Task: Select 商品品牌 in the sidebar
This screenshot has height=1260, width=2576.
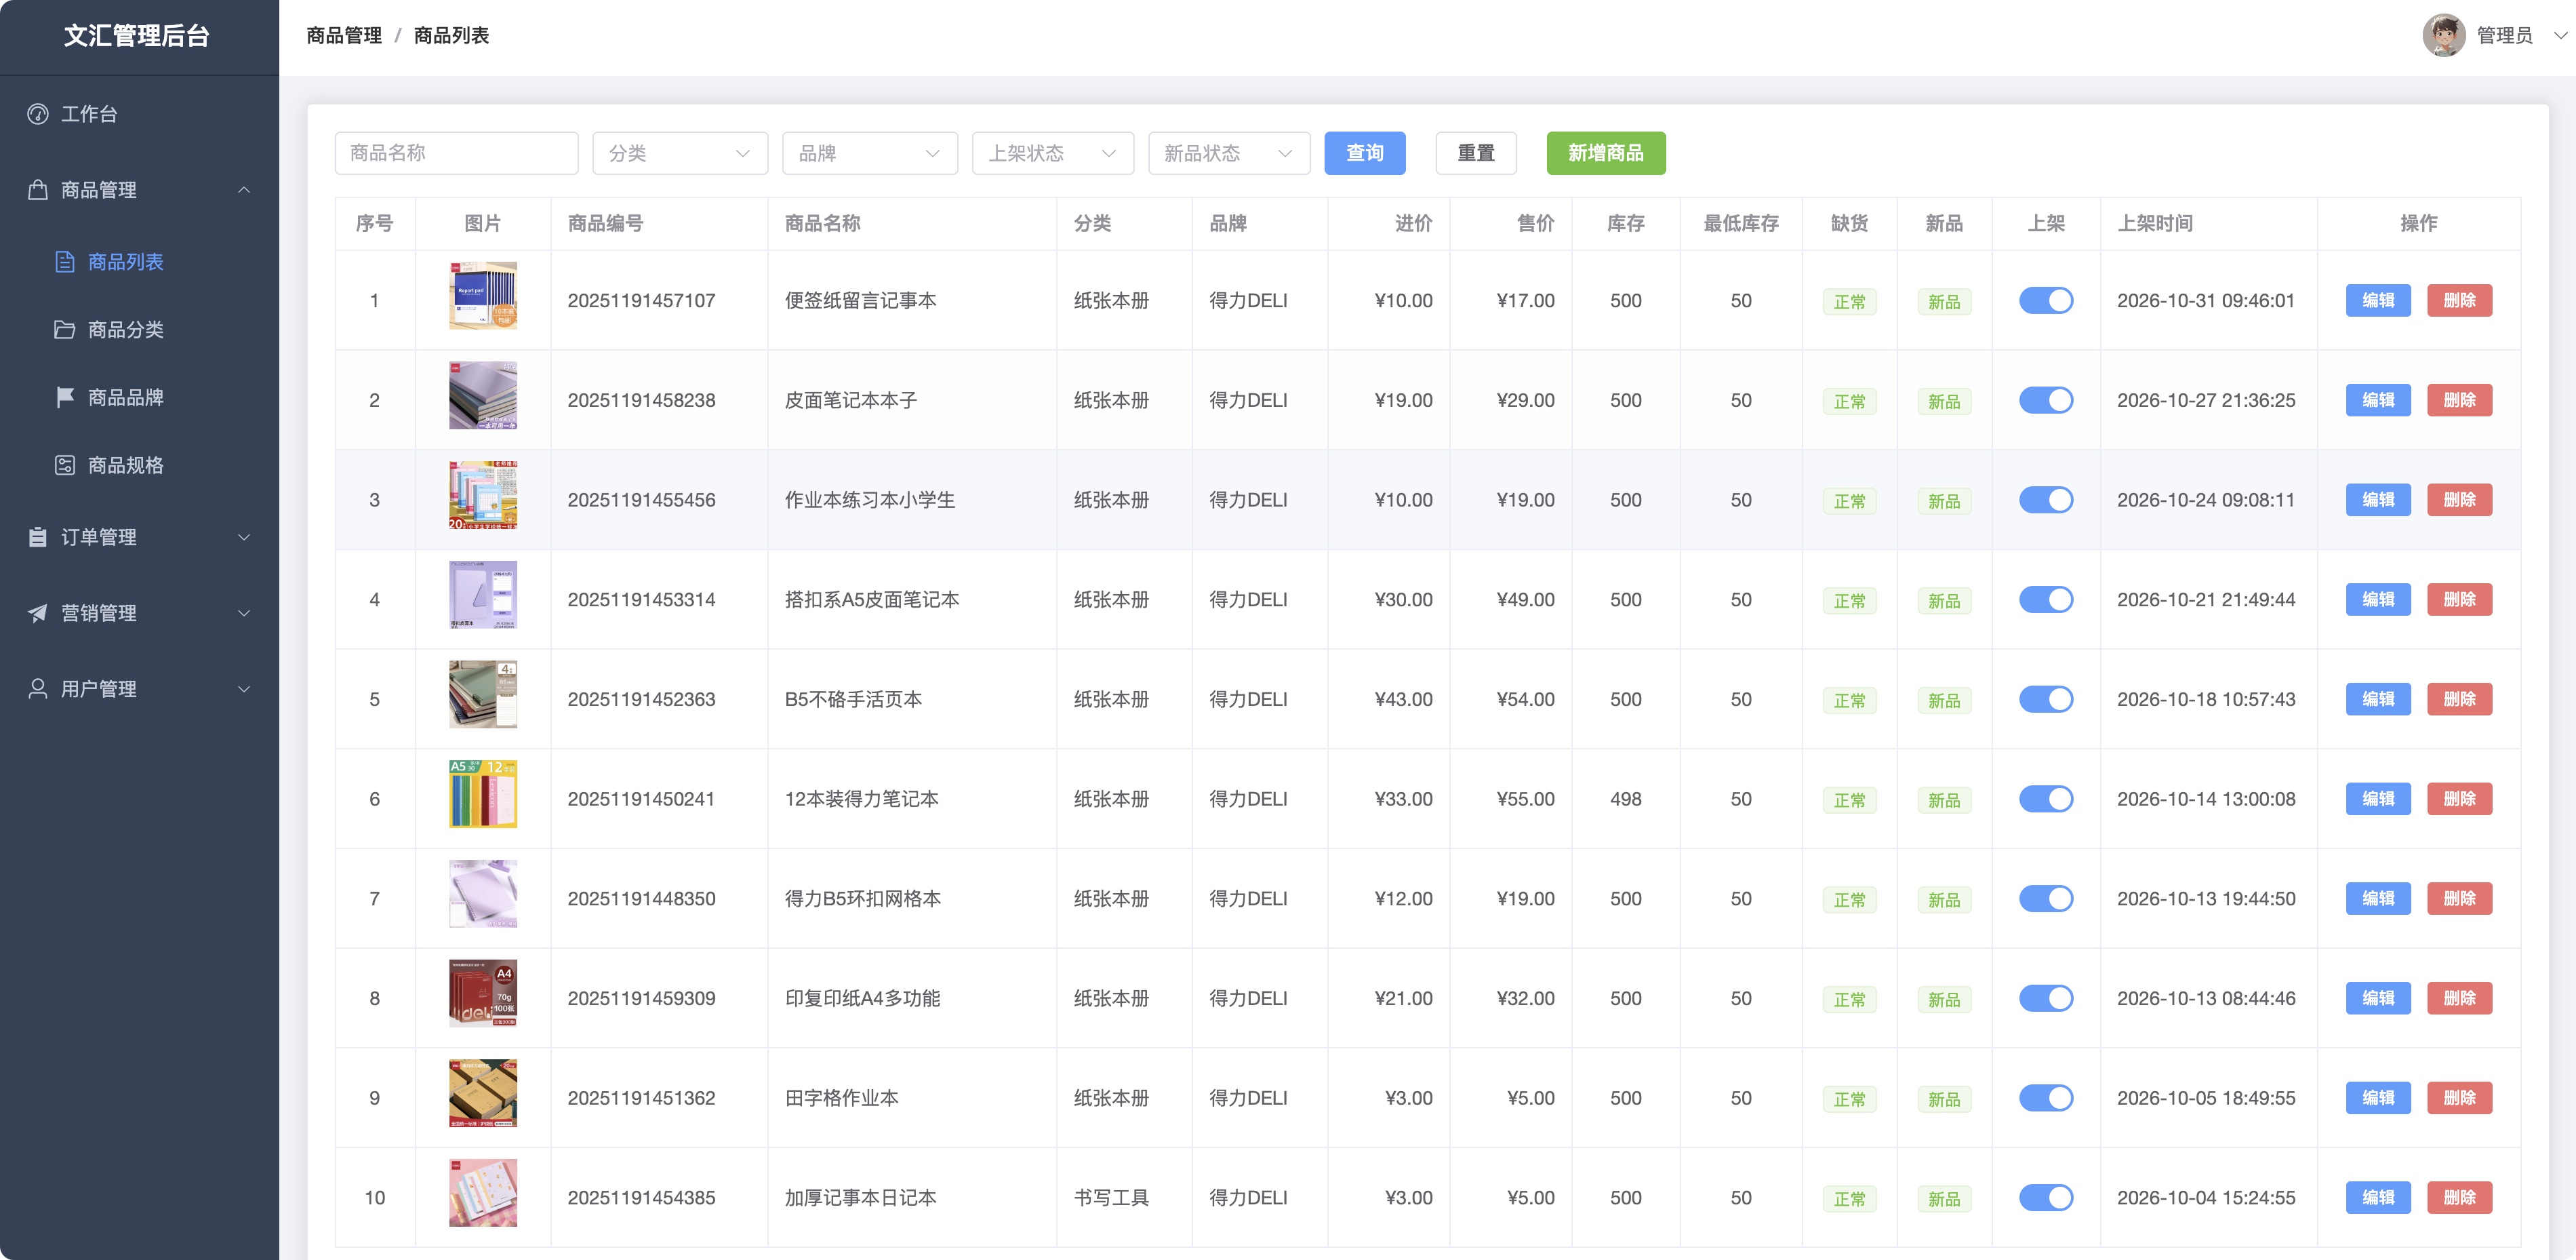Action: 139,398
